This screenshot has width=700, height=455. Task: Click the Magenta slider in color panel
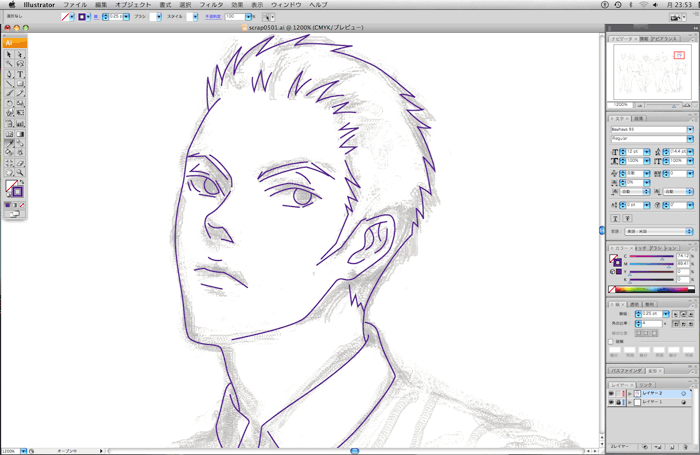[x=652, y=264]
